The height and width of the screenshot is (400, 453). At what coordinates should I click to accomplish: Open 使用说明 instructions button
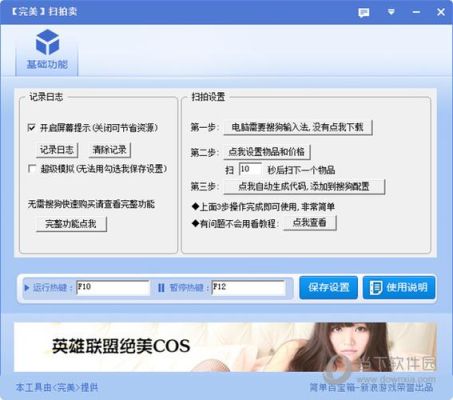399,287
